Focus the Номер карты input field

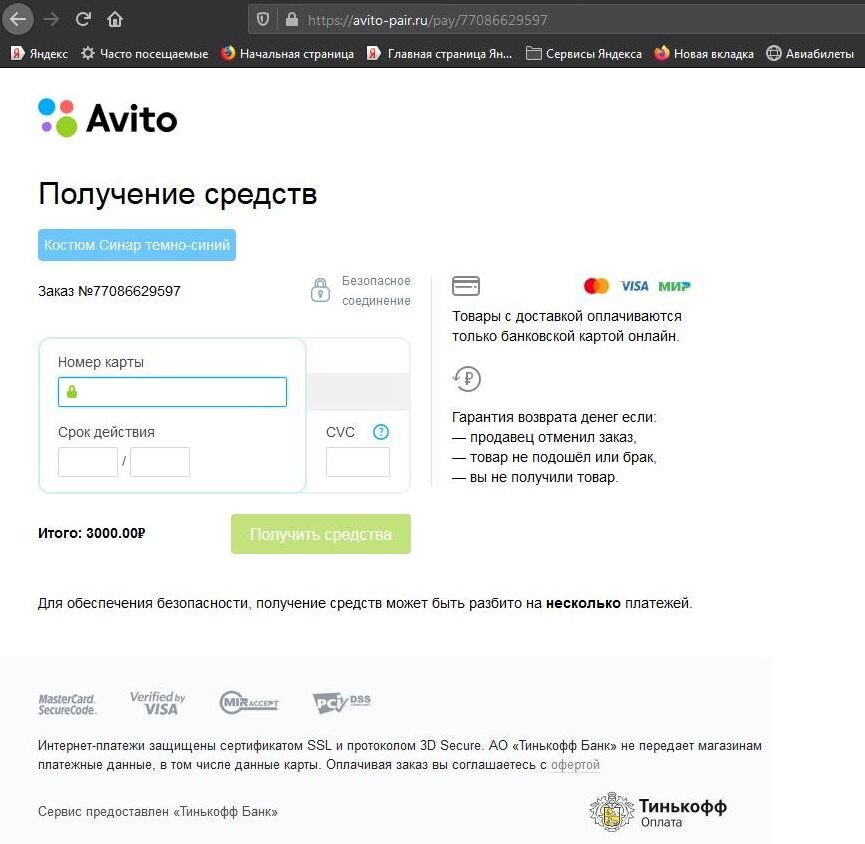point(172,392)
